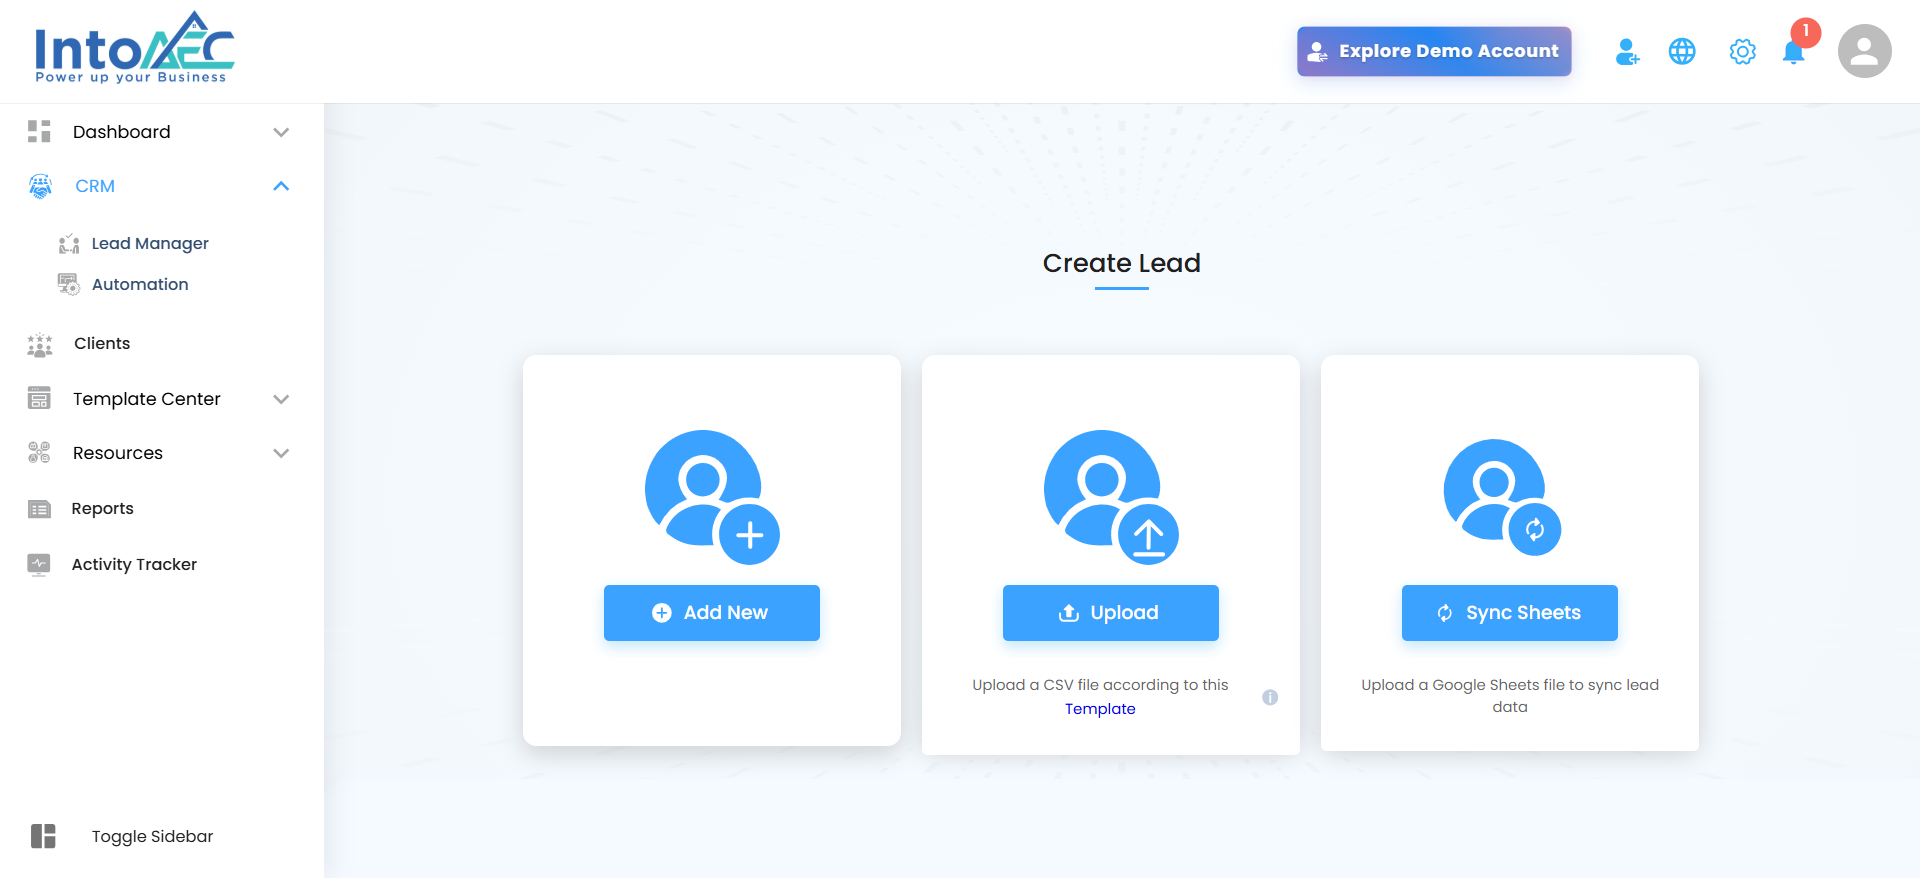Click the Add New button

pos(712,613)
